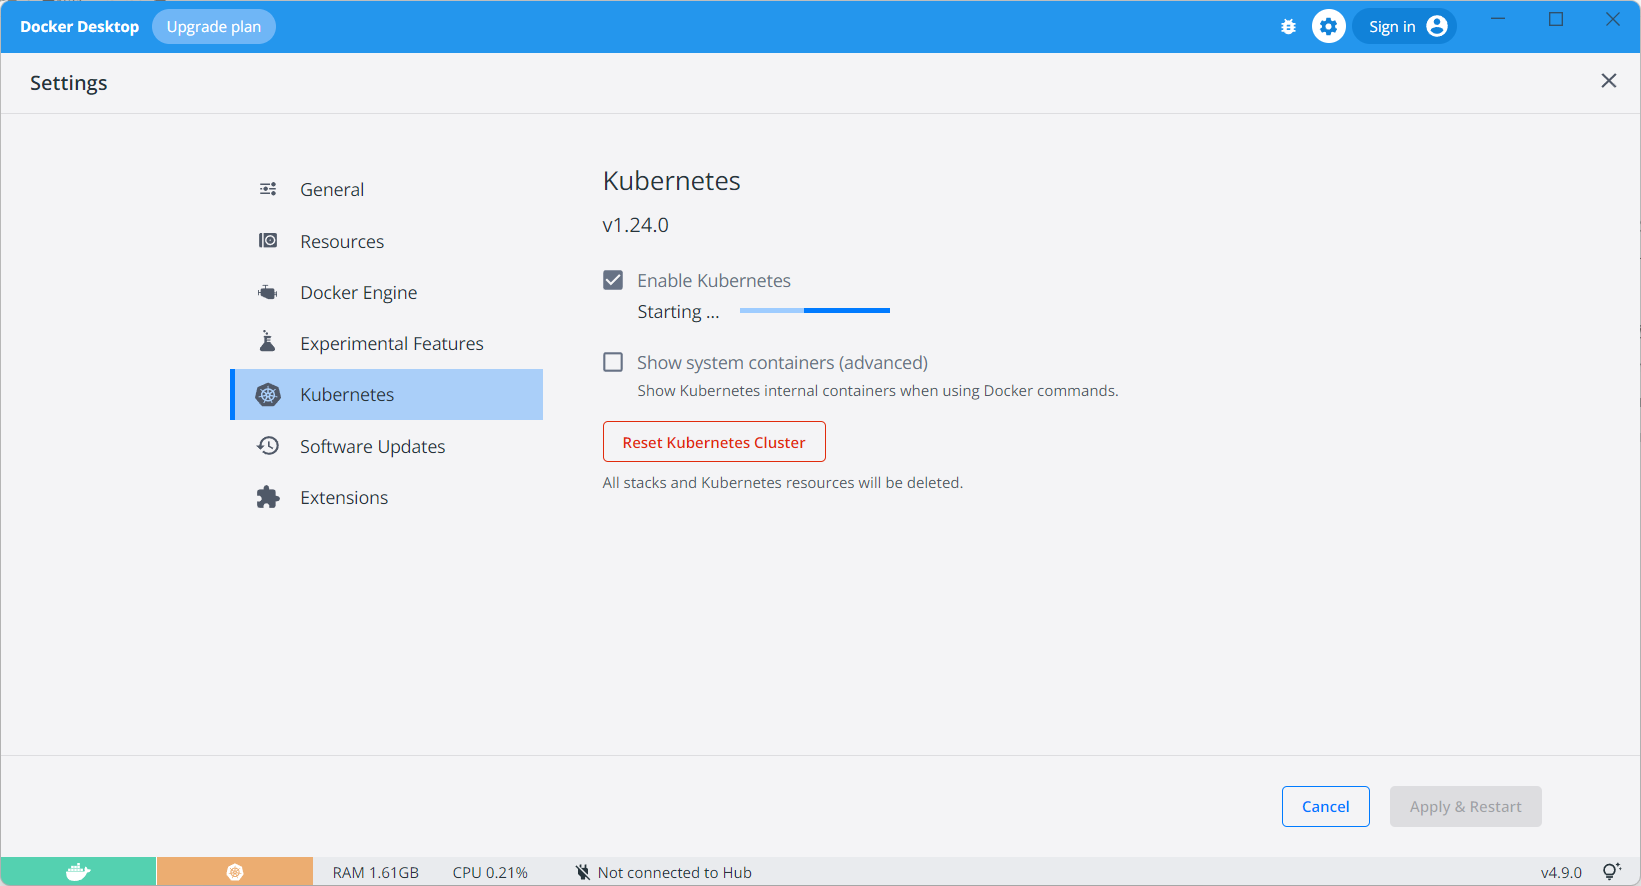Click the Hub disconnected plug icon

(x=583, y=872)
